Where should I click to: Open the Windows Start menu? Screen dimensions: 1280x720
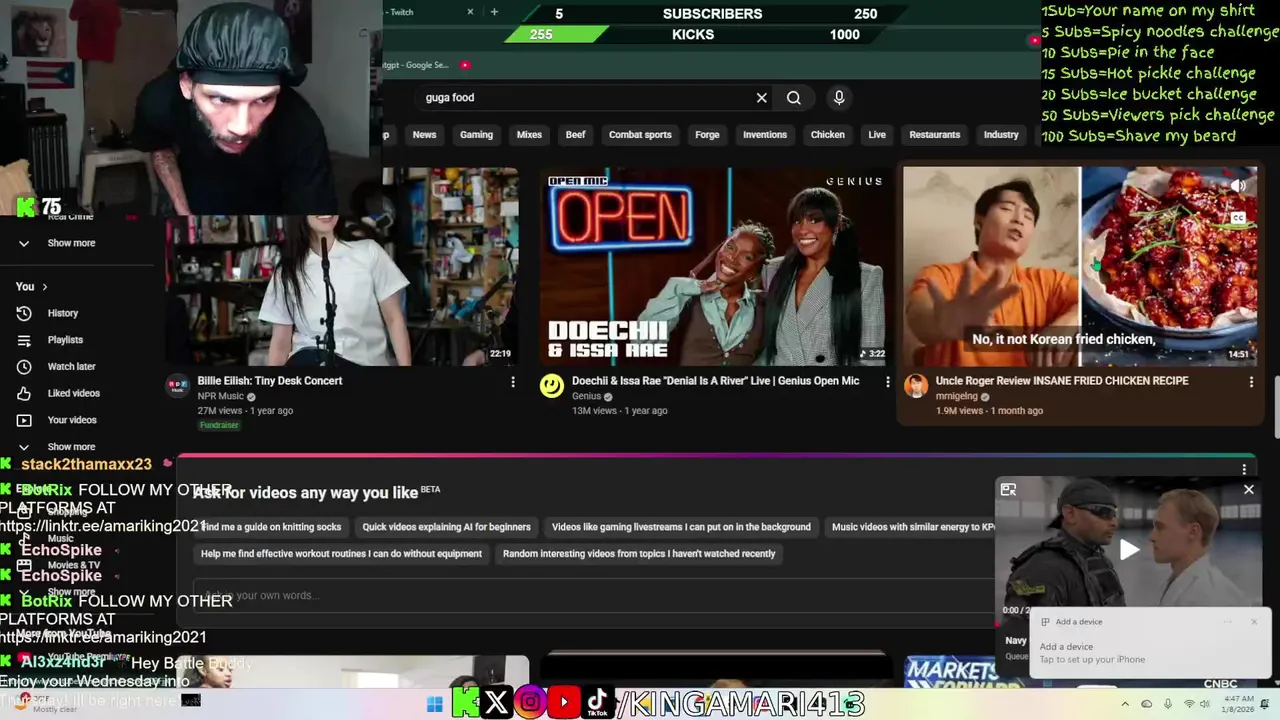[x=434, y=704]
